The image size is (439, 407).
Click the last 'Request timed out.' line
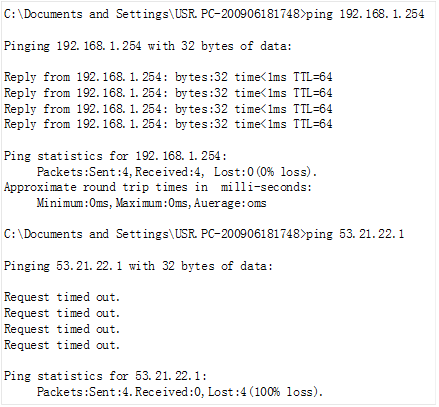pyautogui.click(x=62, y=345)
